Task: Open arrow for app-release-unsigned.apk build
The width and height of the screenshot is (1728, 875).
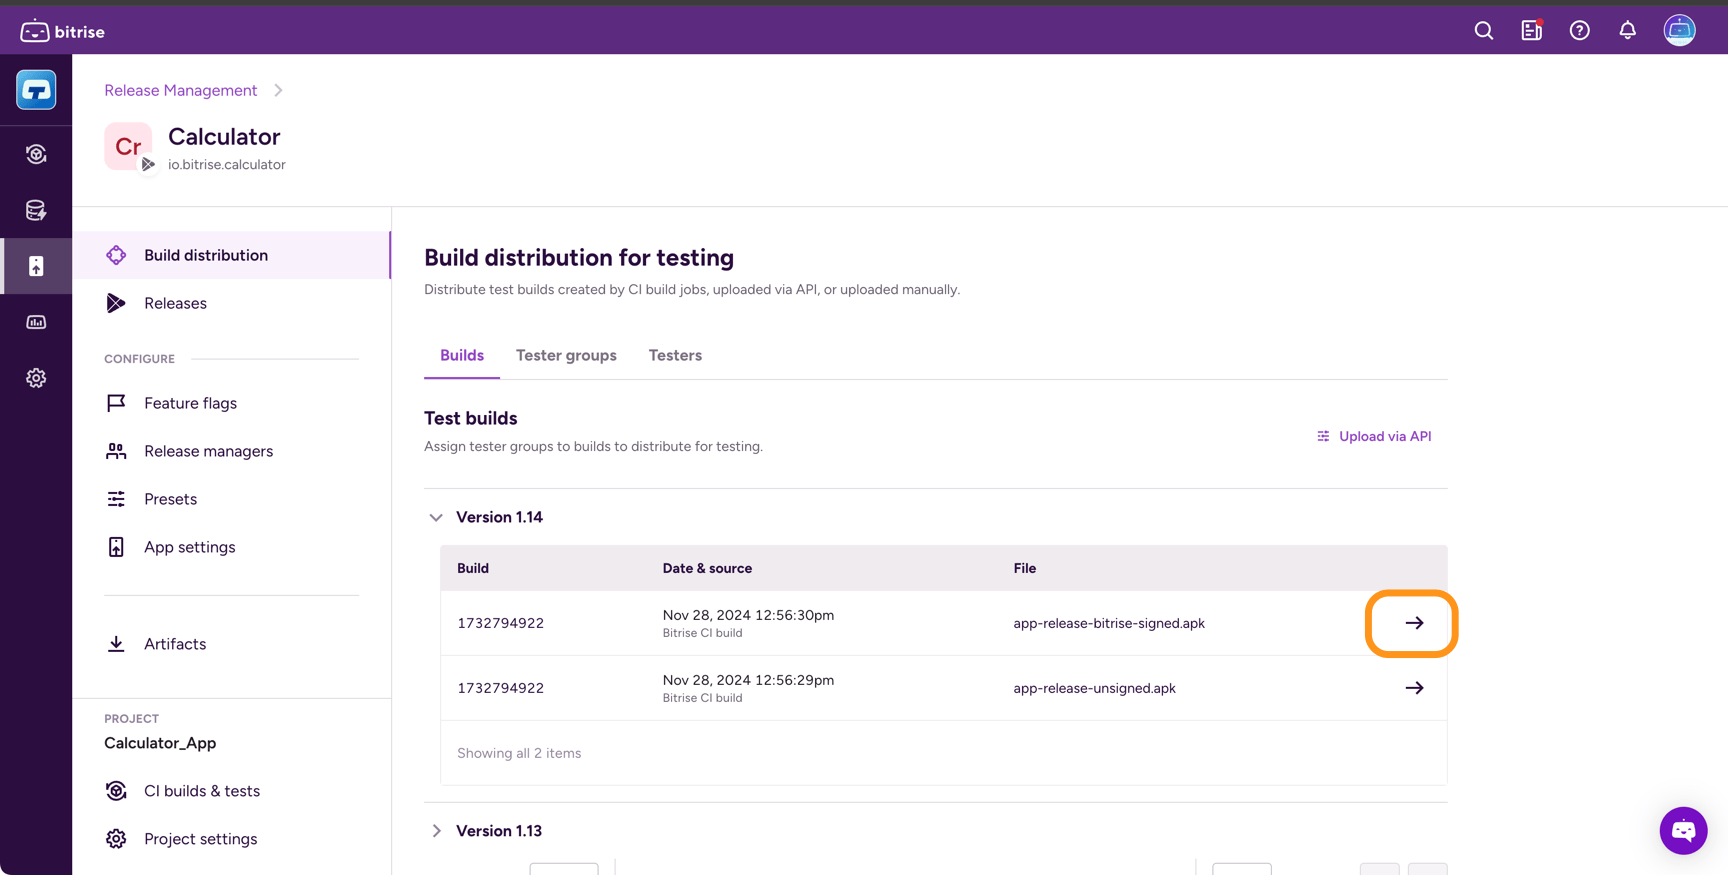Action: point(1414,688)
